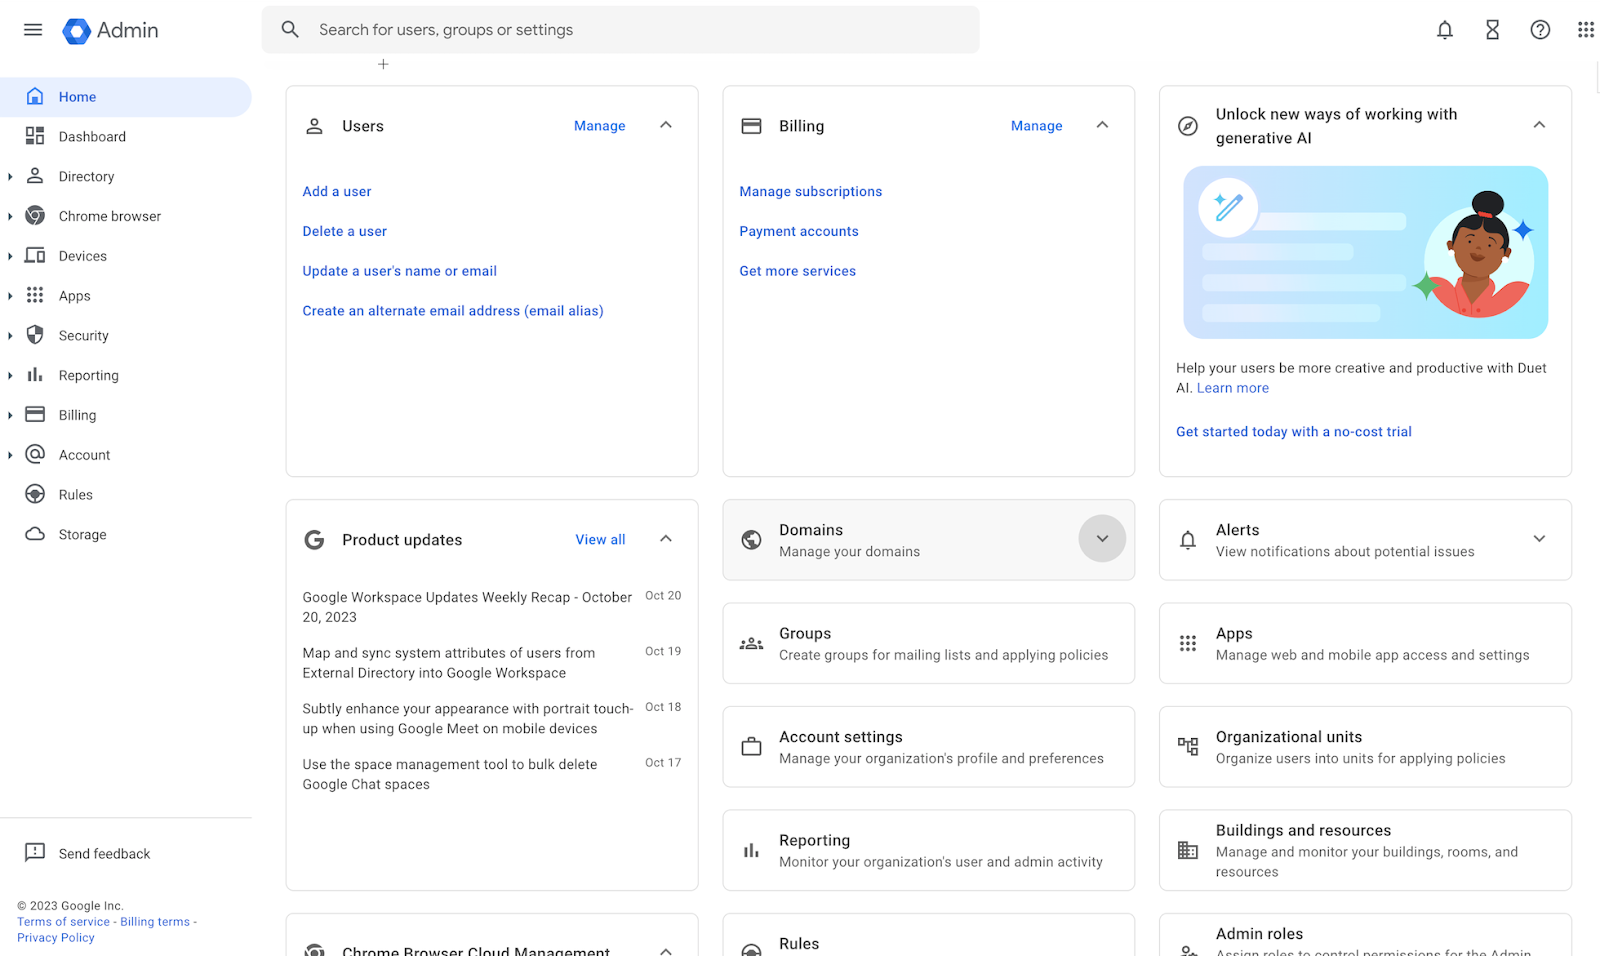Click Delete a user link
The image size is (1600, 956).
[x=345, y=231]
